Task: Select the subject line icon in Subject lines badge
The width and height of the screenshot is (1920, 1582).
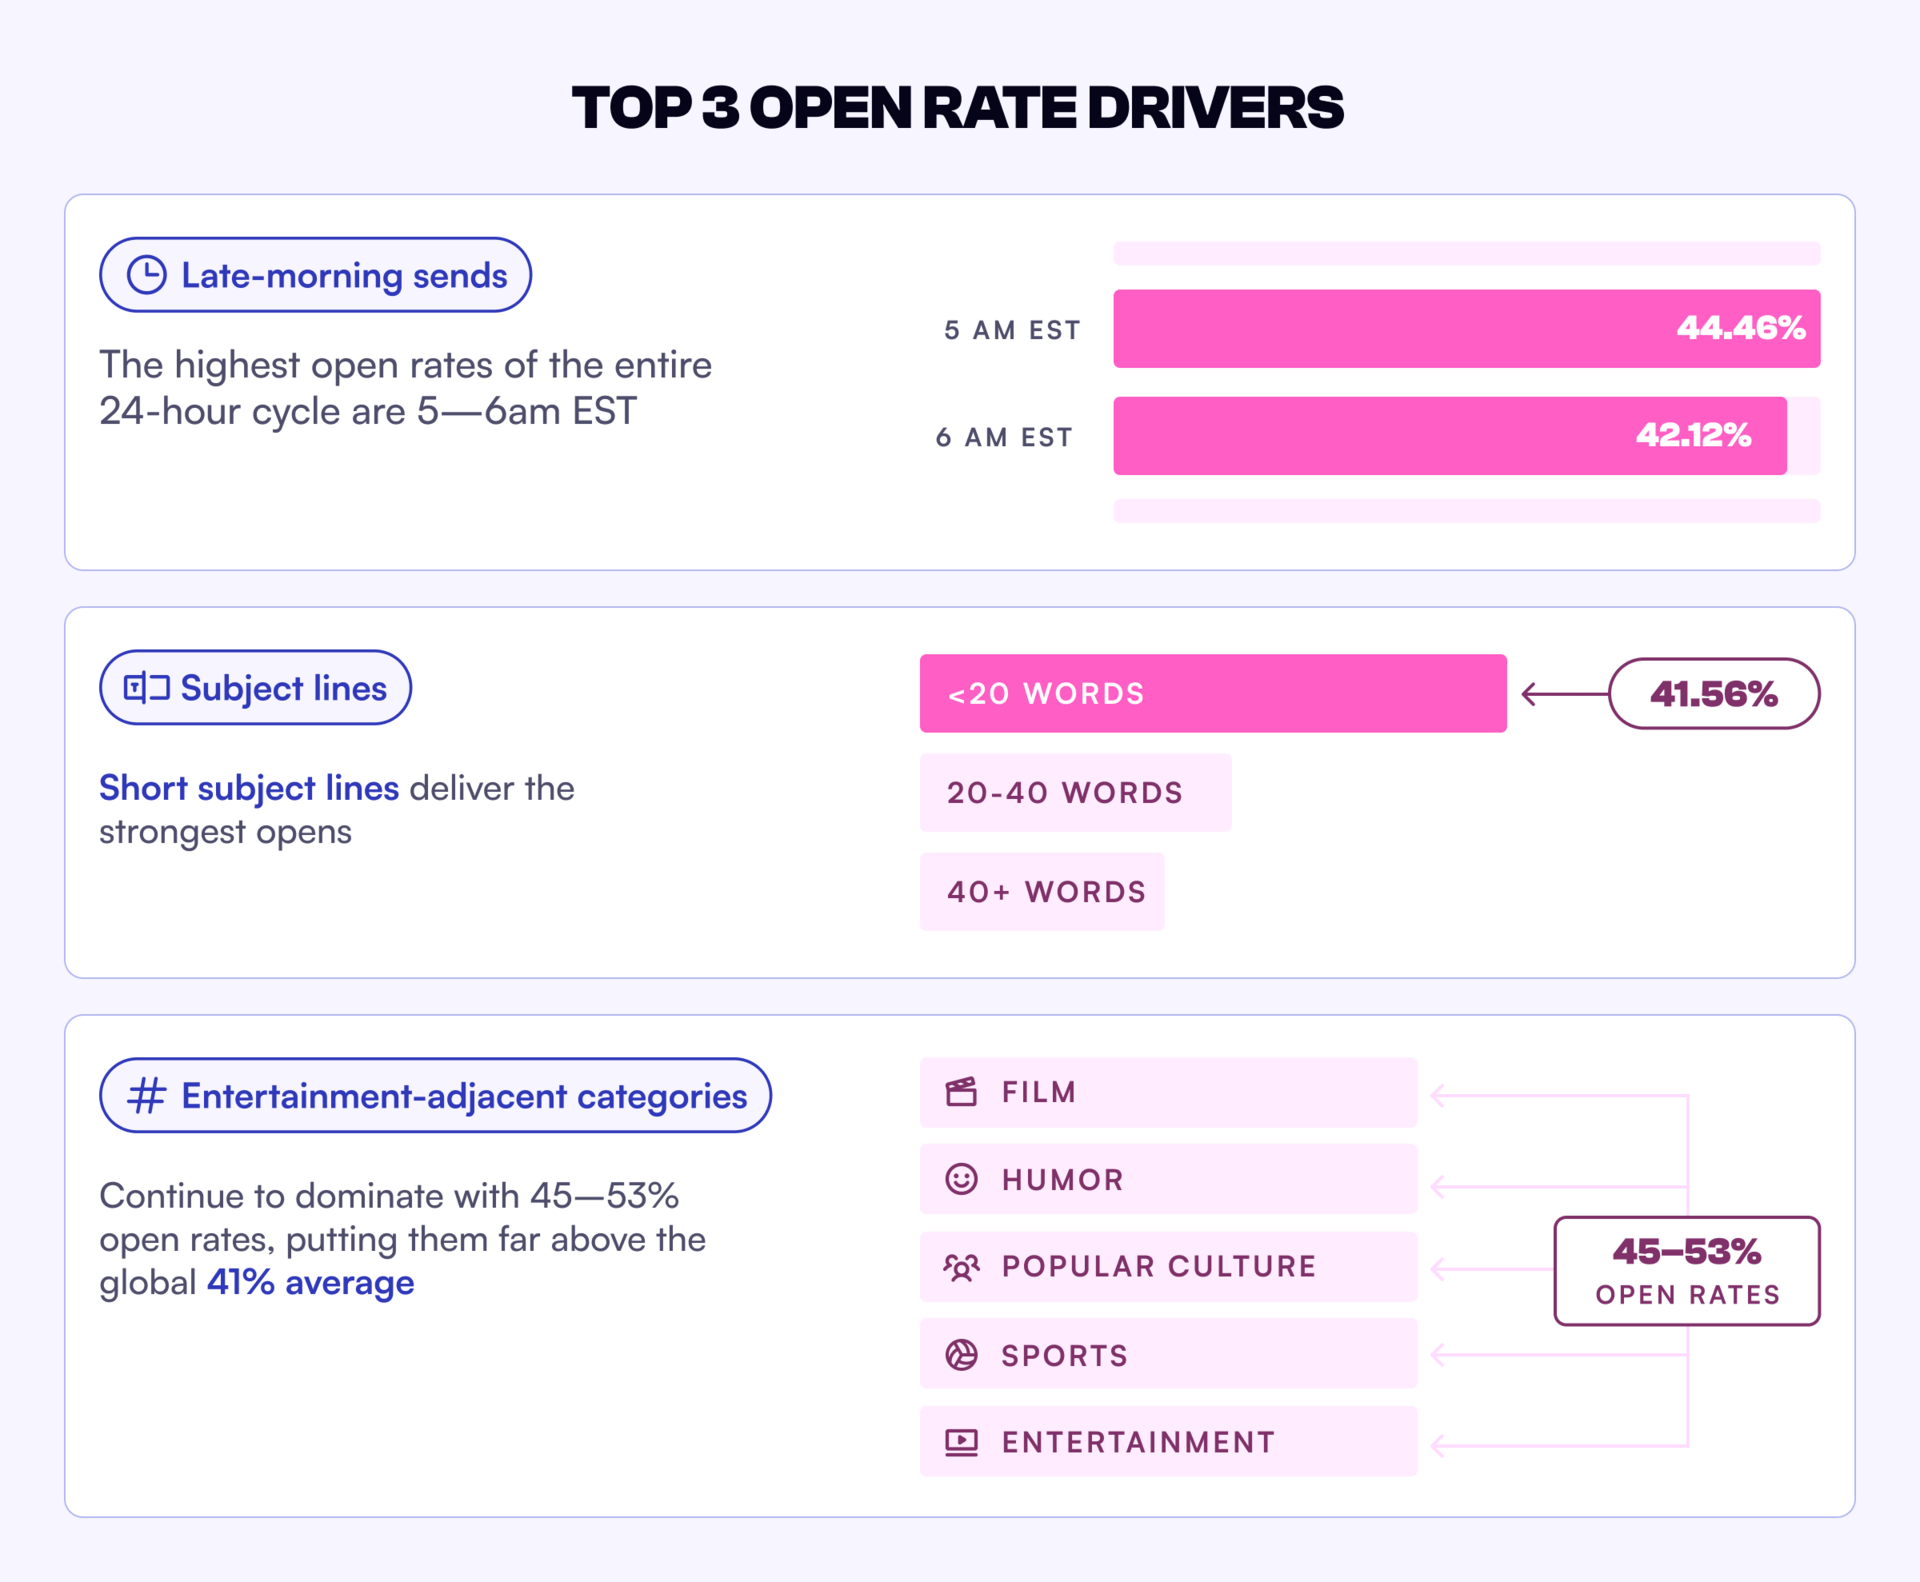Action: tap(145, 687)
